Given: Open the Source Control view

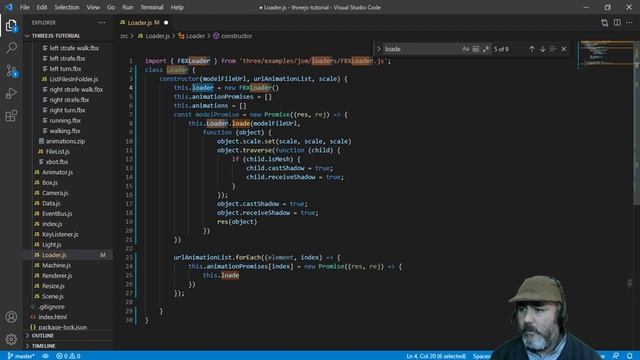Looking at the screenshot, I should (11, 71).
